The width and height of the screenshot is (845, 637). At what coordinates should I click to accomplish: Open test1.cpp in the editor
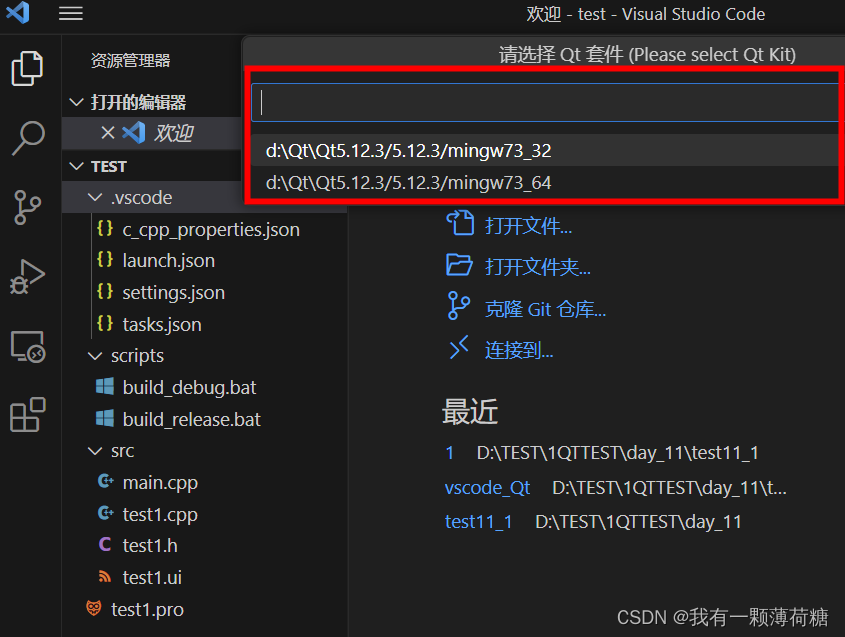[160, 514]
